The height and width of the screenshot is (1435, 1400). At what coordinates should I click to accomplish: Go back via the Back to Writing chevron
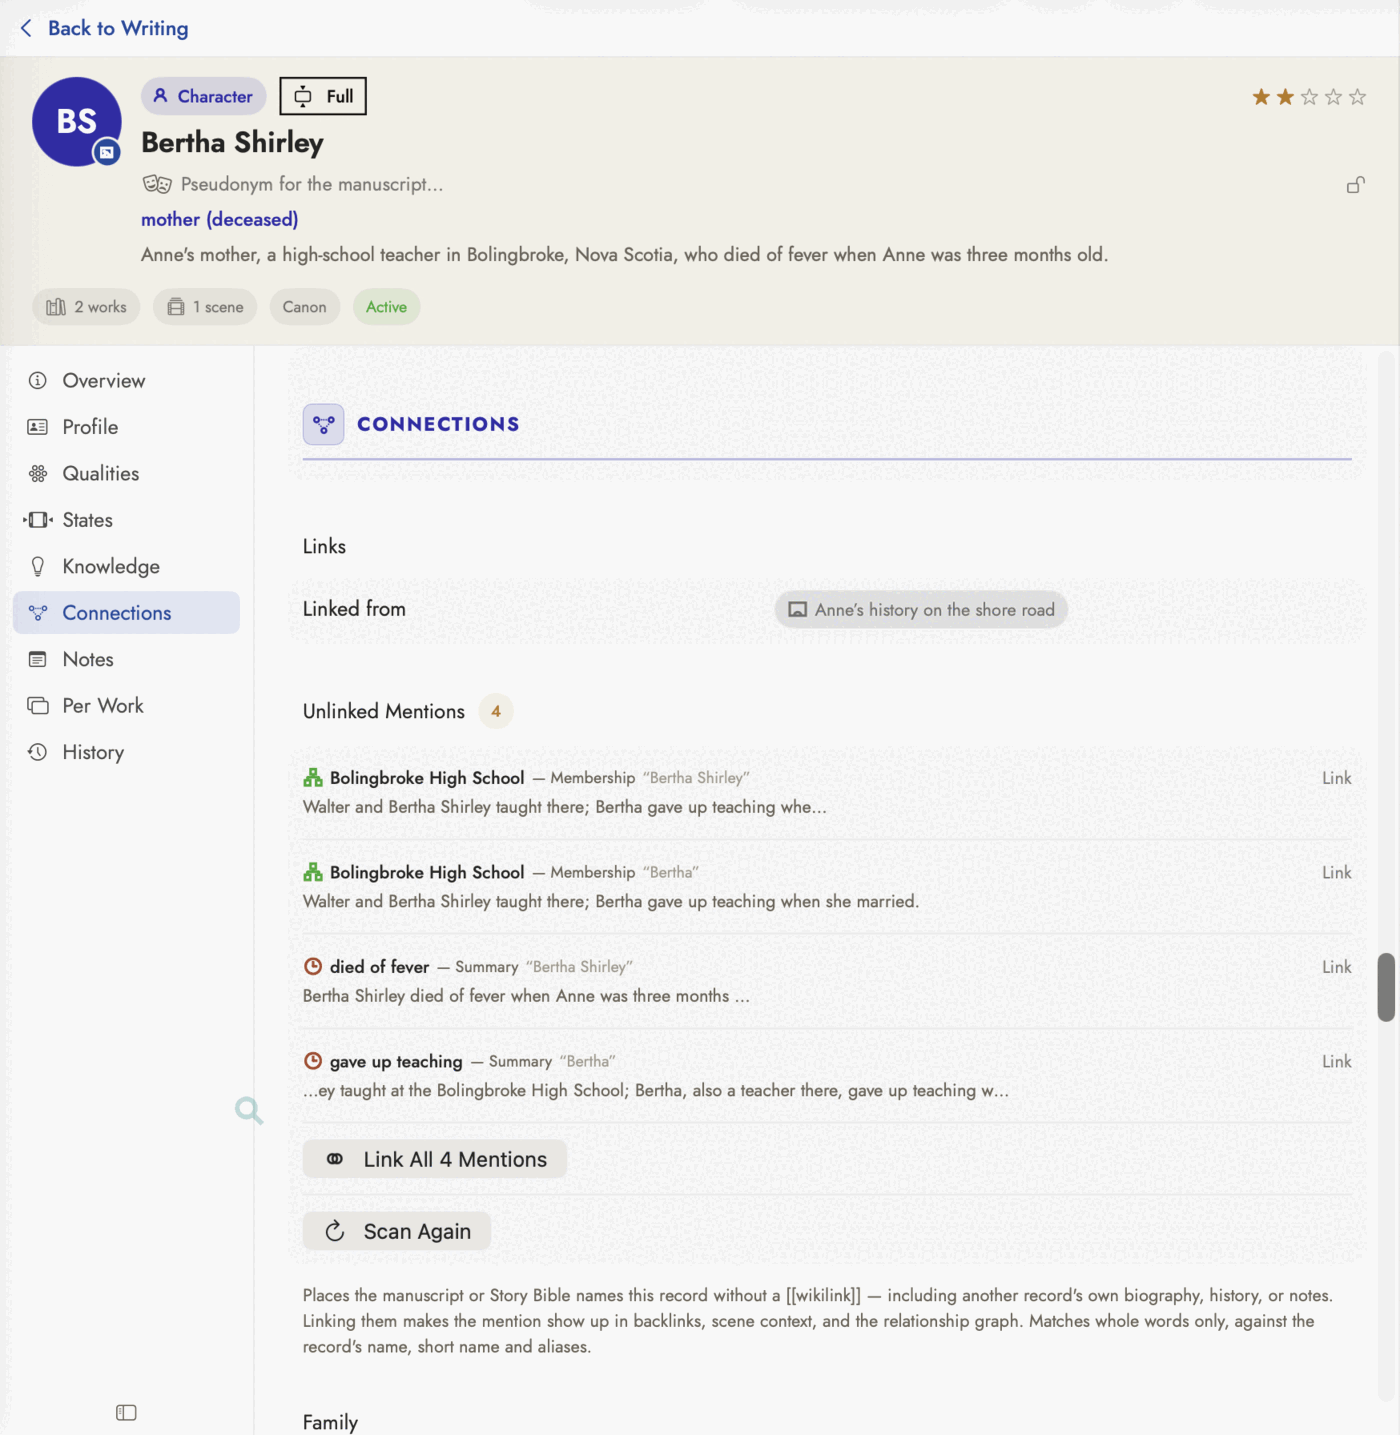point(27,28)
